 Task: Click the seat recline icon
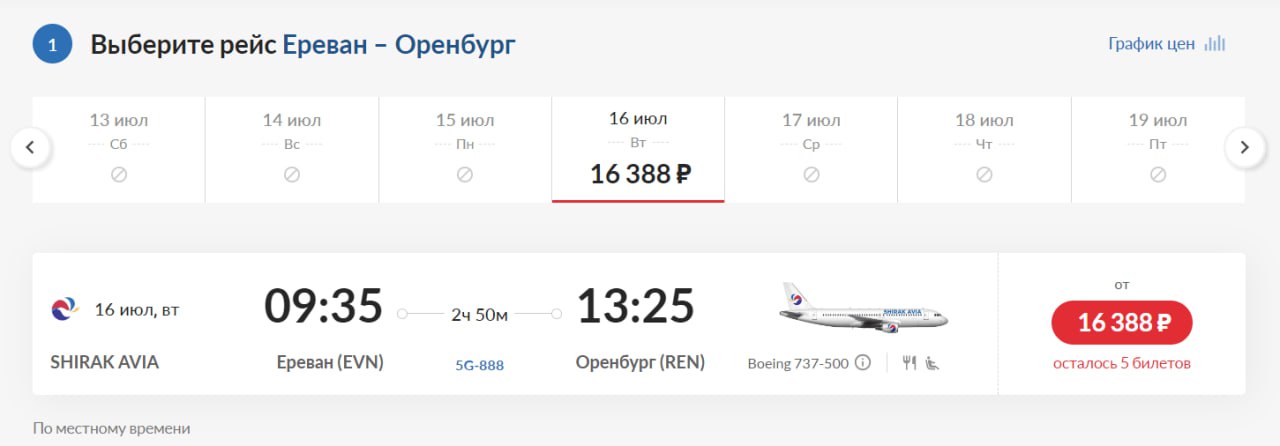932,362
